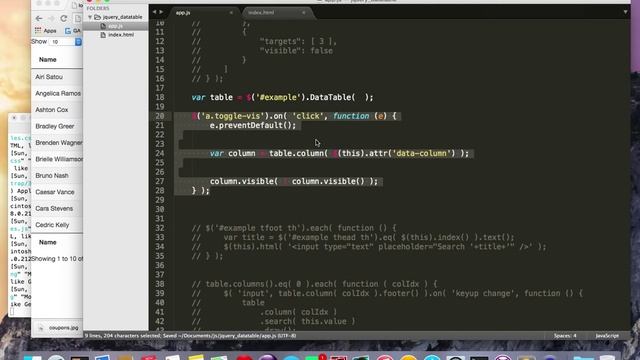Viewport: 640px width, 360px height.
Task: Select the Ashton Cox row
Action: point(57,110)
